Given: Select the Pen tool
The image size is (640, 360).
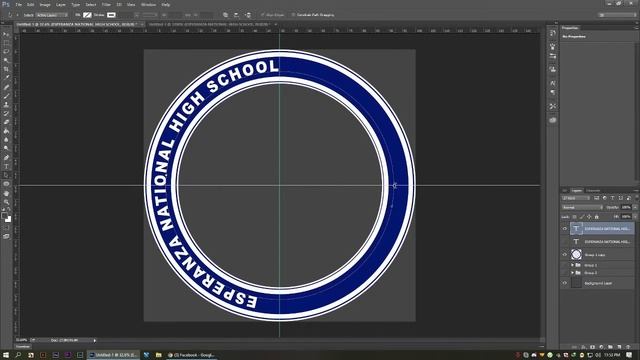Looking at the screenshot, I should [x=6, y=158].
